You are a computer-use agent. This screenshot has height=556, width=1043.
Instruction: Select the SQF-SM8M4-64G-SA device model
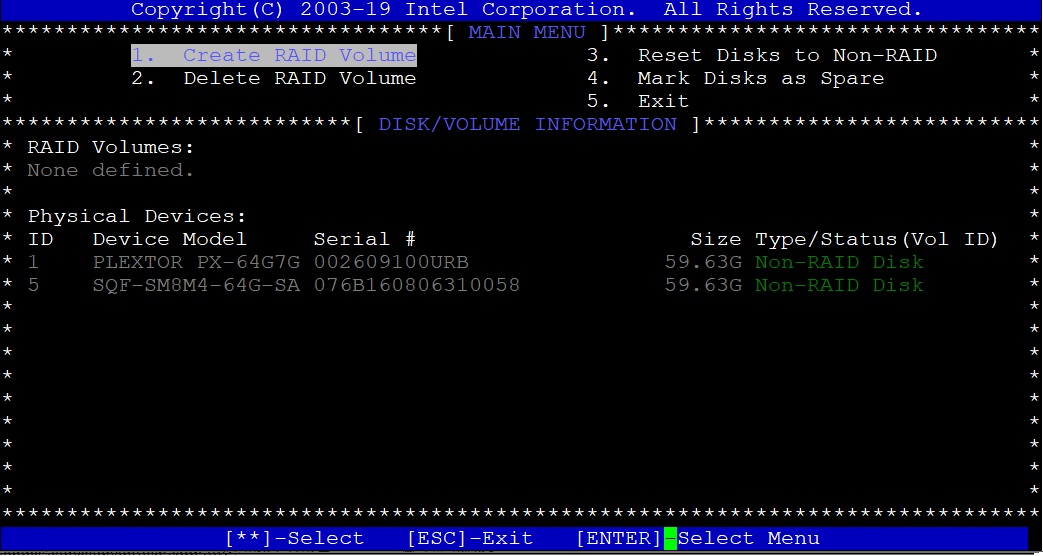point(196,285)
